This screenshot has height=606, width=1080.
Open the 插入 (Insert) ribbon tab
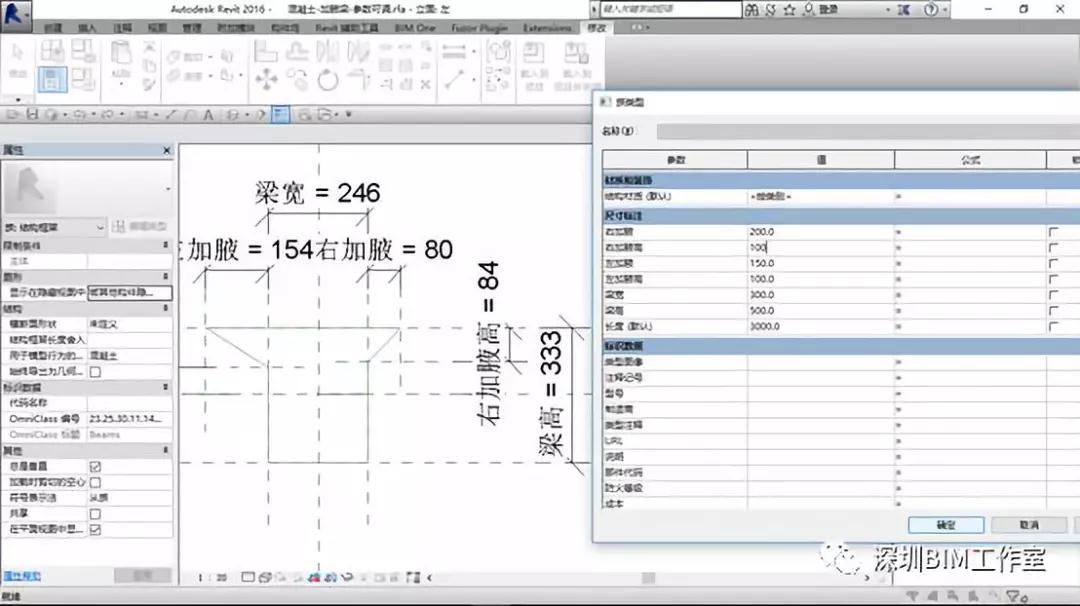pyautogui.click(x=87, y=28)
